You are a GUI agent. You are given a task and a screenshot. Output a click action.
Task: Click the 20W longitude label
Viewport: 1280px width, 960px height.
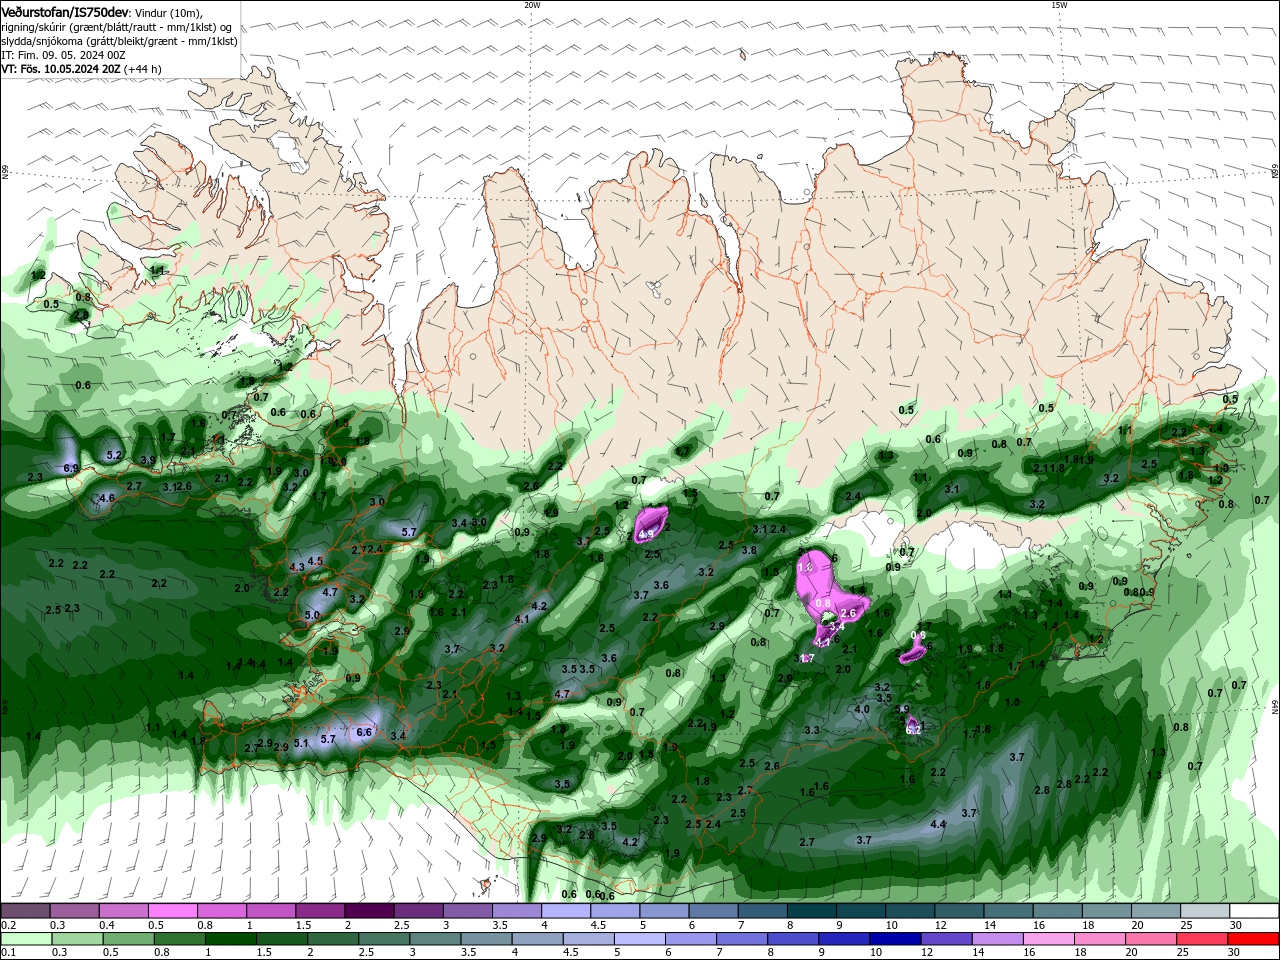pyautogui.click(x=532, y=5)
